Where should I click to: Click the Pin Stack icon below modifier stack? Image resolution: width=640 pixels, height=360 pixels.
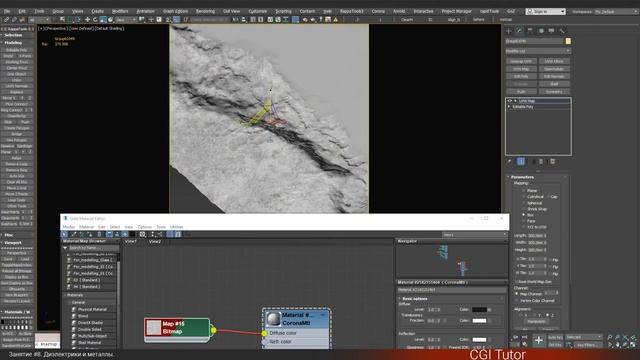(x=509, y=162)
